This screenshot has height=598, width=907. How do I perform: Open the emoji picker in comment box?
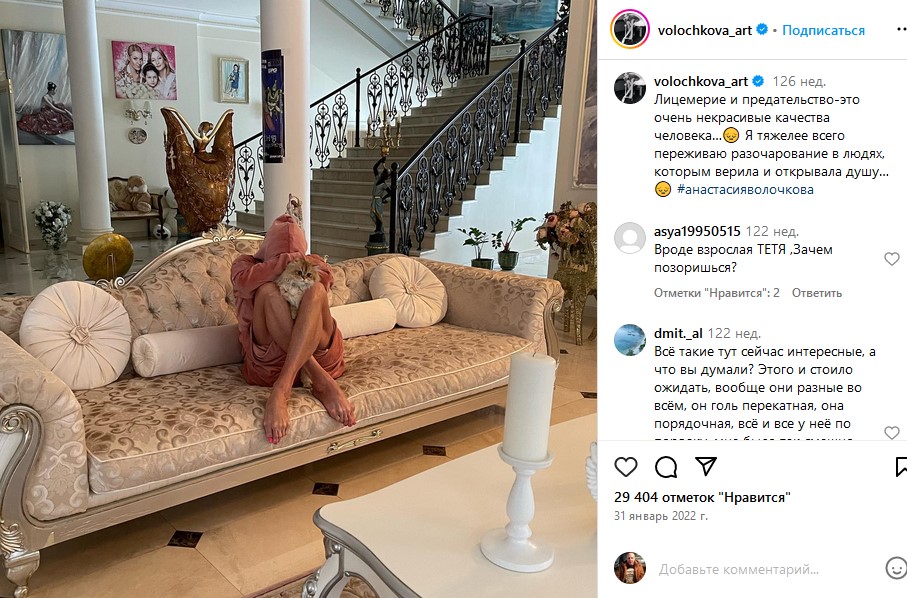(896, 568)
